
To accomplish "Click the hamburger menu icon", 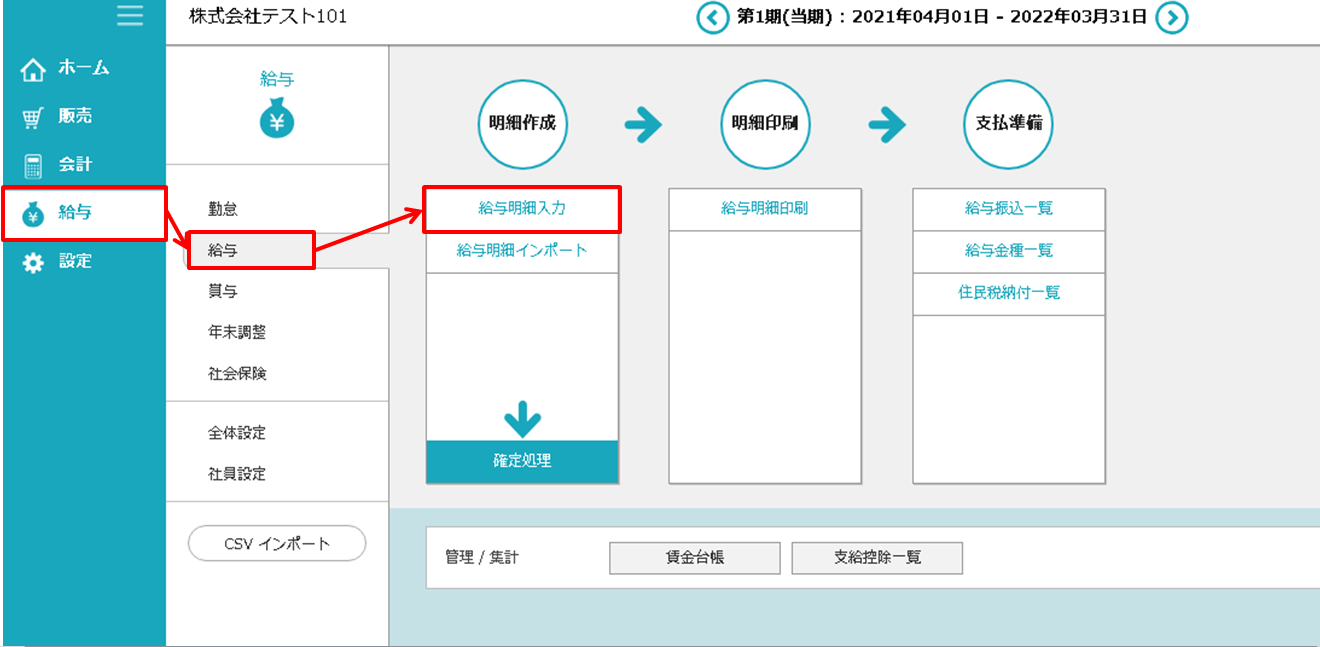I will (x=129, y=16).
